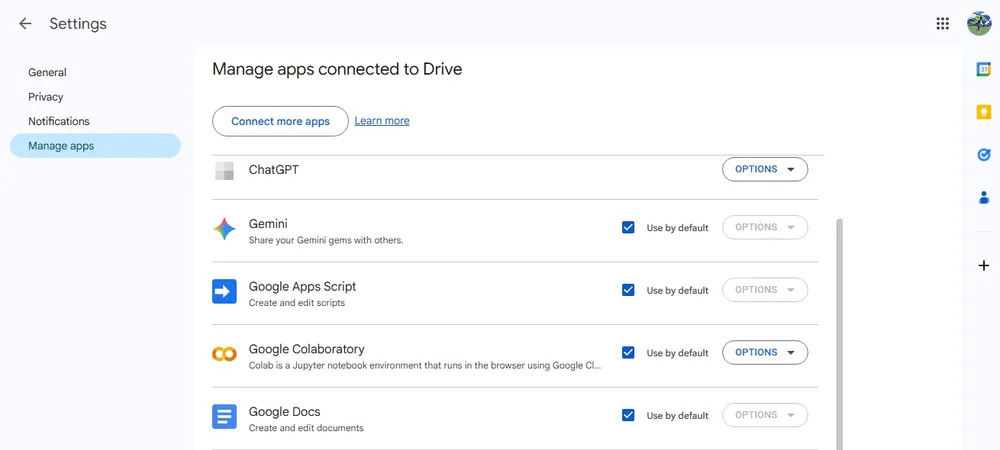Open the Google Apps Script Options dropdown

click(765, 289)
